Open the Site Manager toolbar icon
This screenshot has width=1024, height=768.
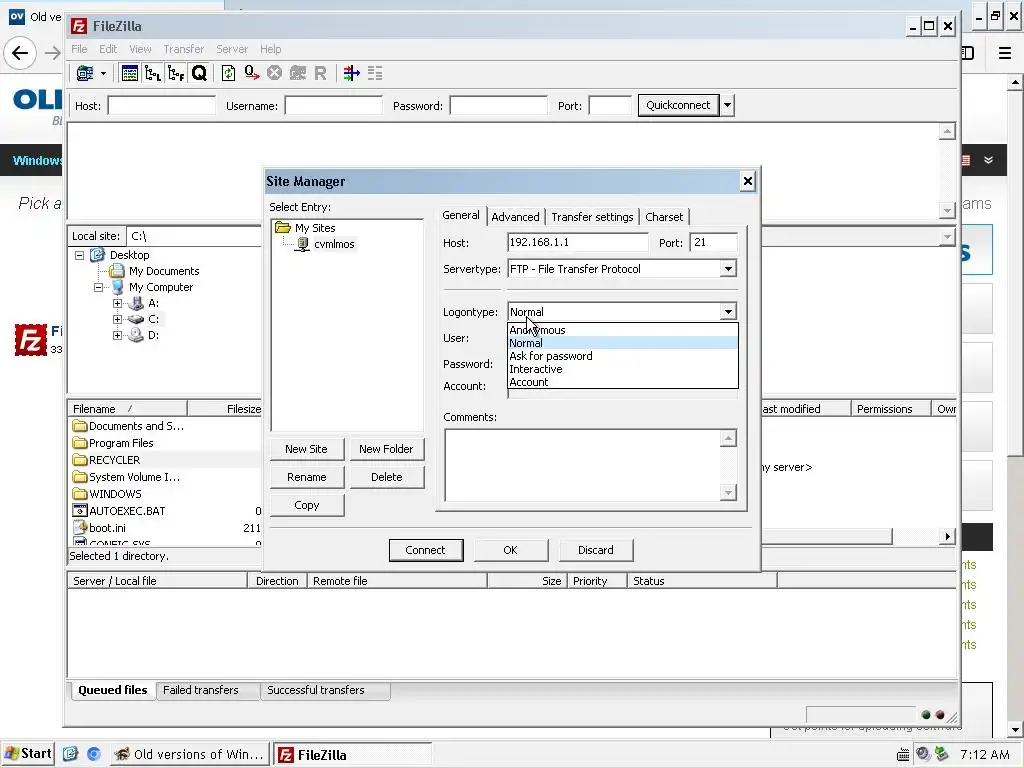point(85,73)
